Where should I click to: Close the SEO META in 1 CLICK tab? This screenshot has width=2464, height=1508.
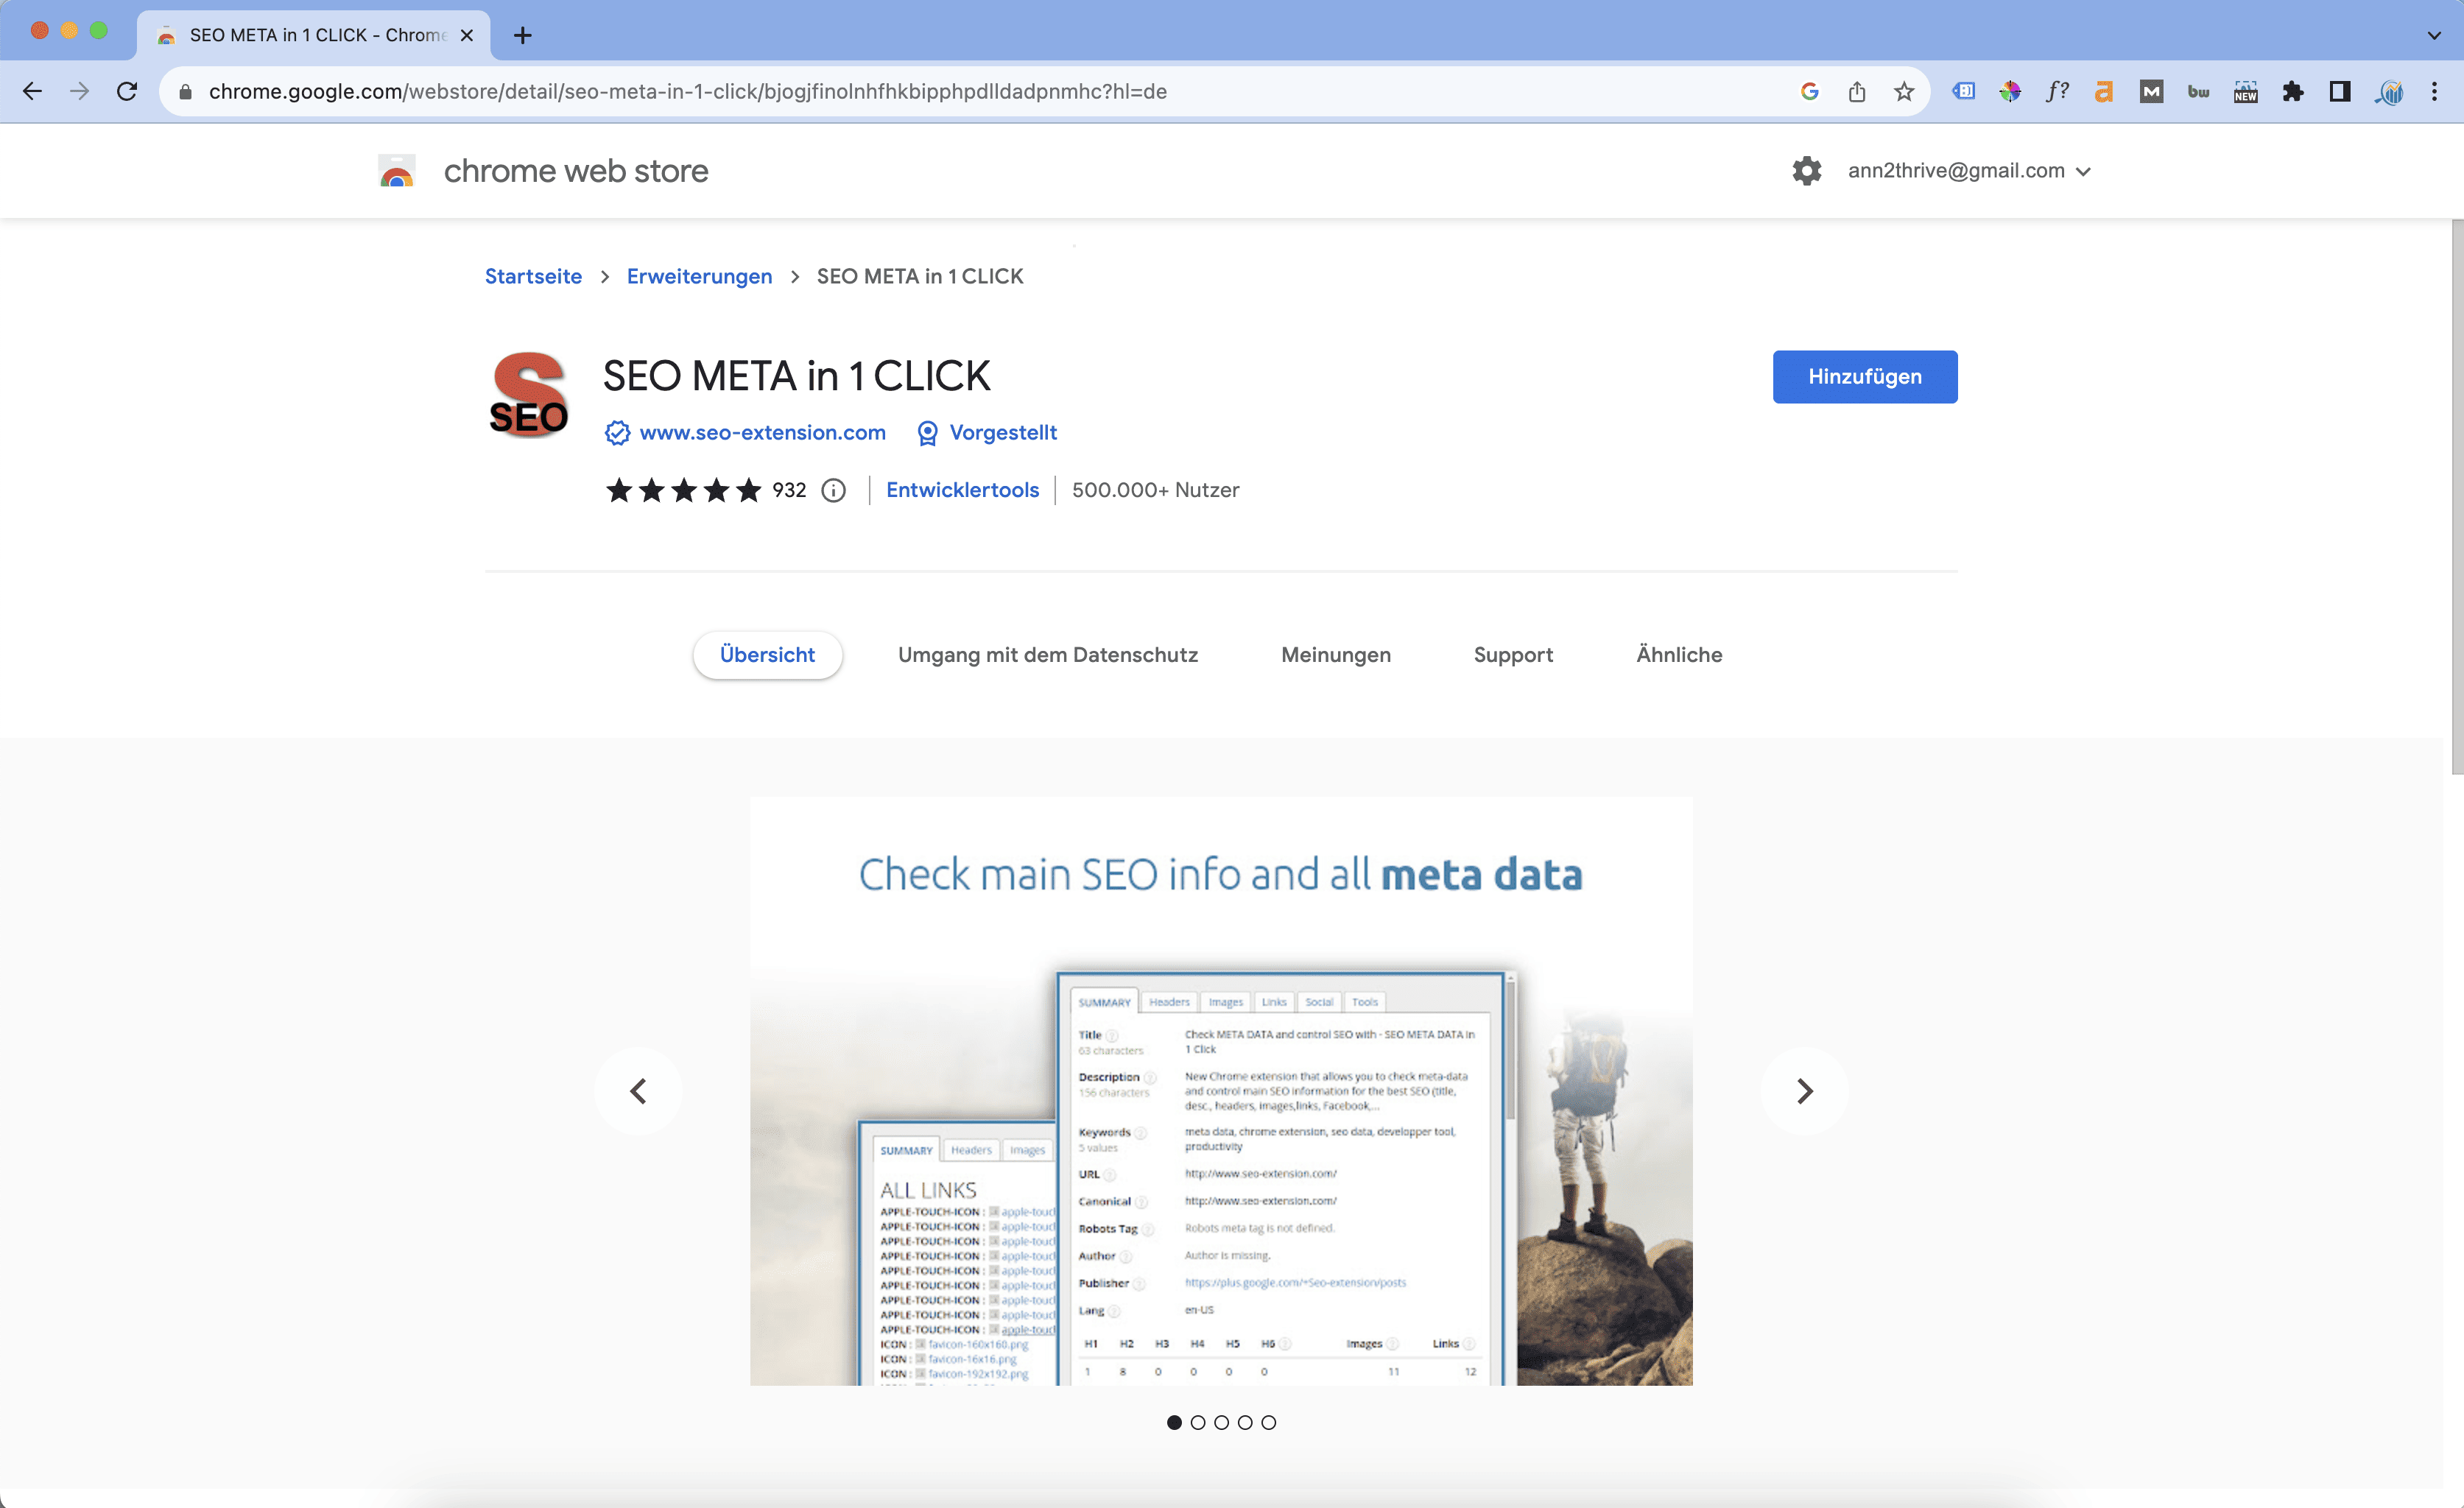(x=466, y=35)
